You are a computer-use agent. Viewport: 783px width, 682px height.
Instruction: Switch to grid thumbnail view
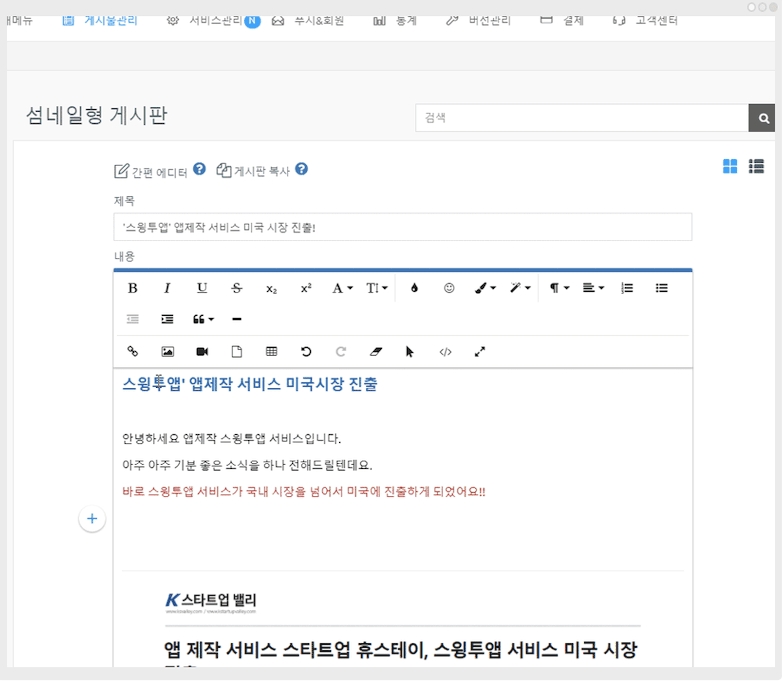(731, 166)
